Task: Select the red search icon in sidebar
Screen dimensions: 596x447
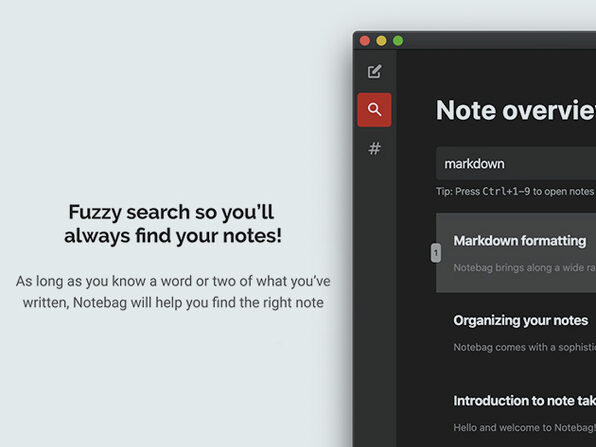Action: 374,110
